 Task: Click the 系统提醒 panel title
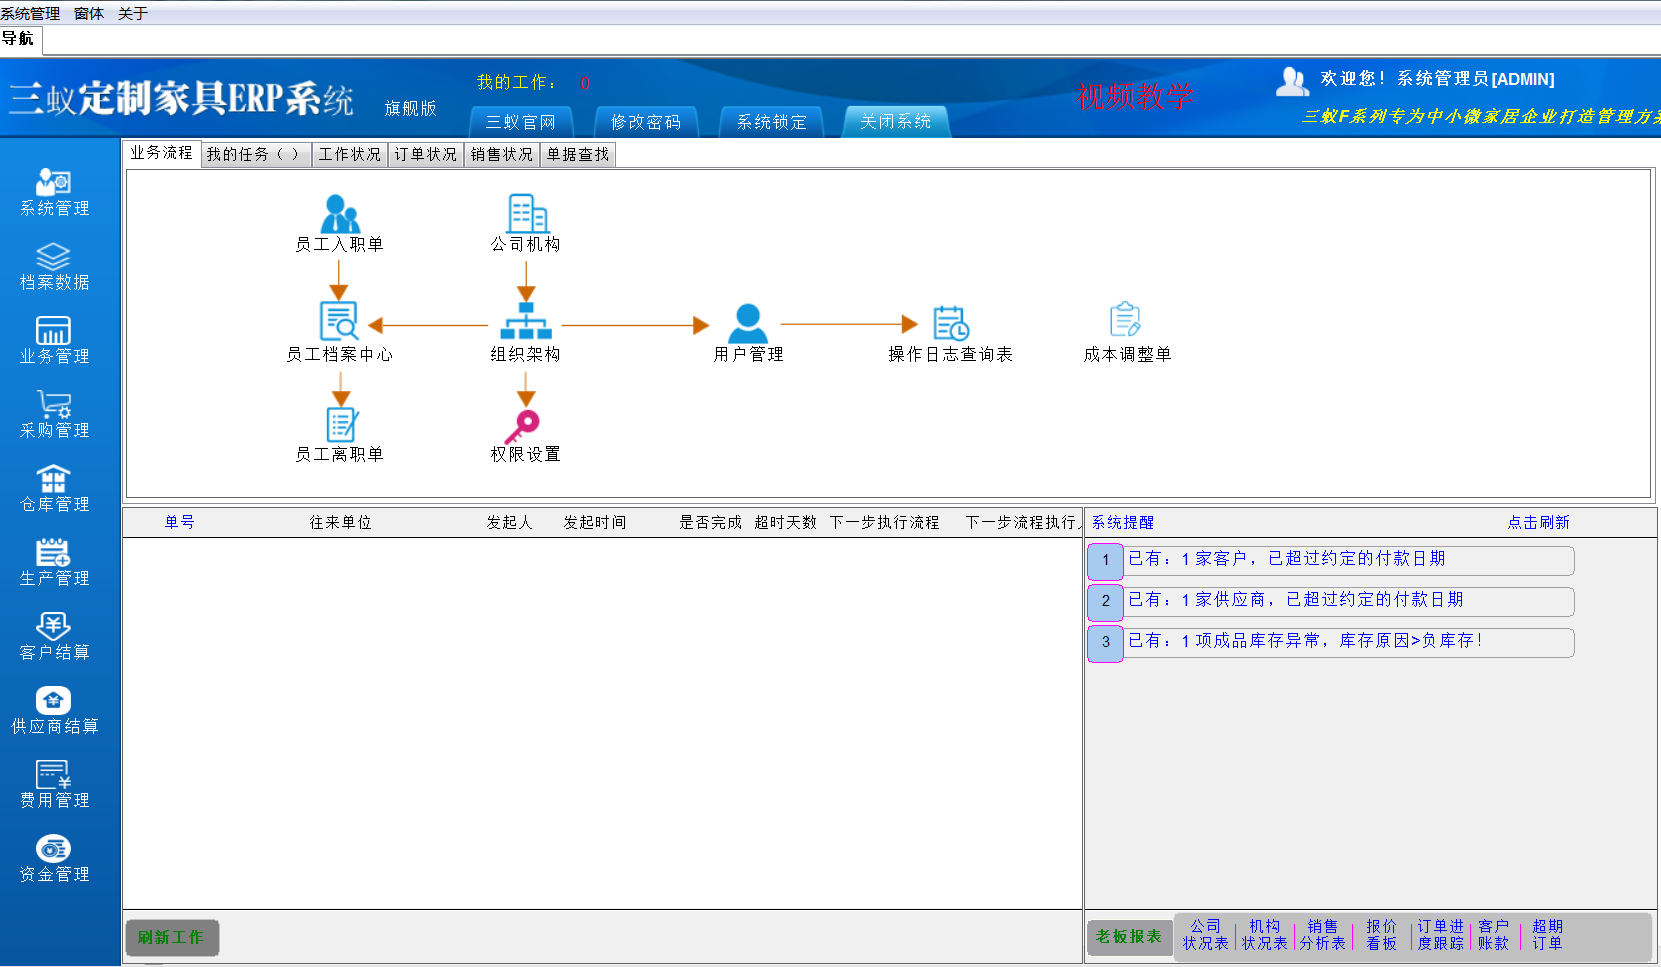point(1122,522)
